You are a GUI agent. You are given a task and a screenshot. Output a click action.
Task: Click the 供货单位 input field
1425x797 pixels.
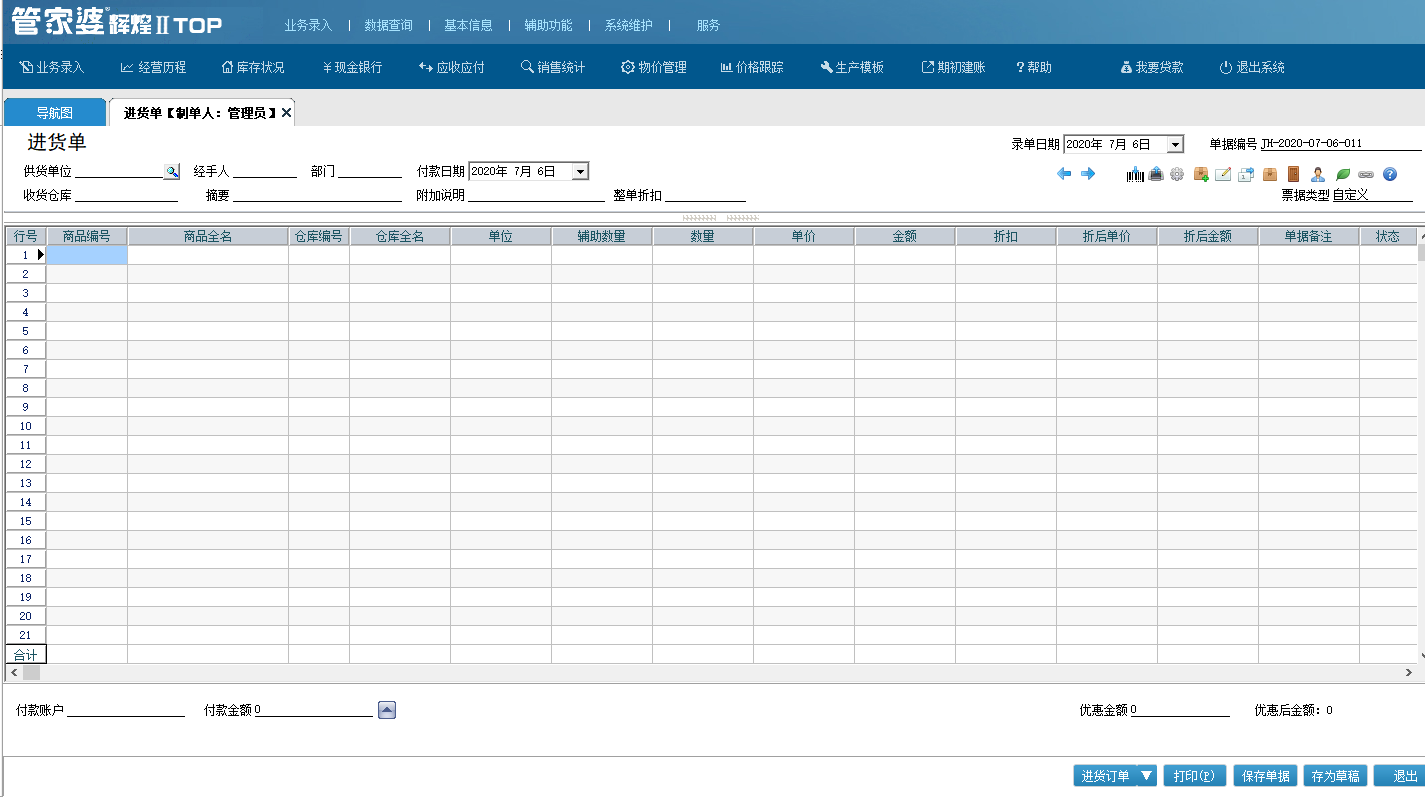pyautogui.click(x=119, y=172)
